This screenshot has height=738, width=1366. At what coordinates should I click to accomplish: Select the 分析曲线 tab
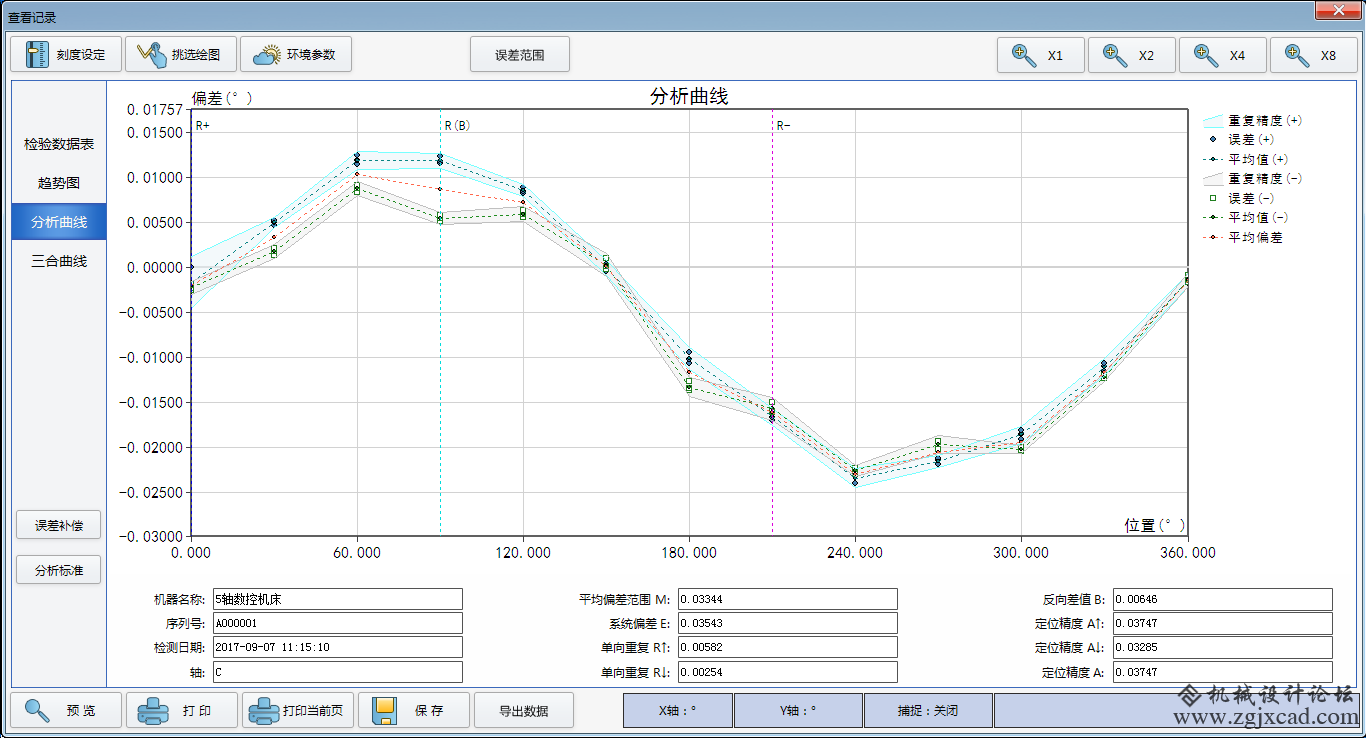(59, 221)
